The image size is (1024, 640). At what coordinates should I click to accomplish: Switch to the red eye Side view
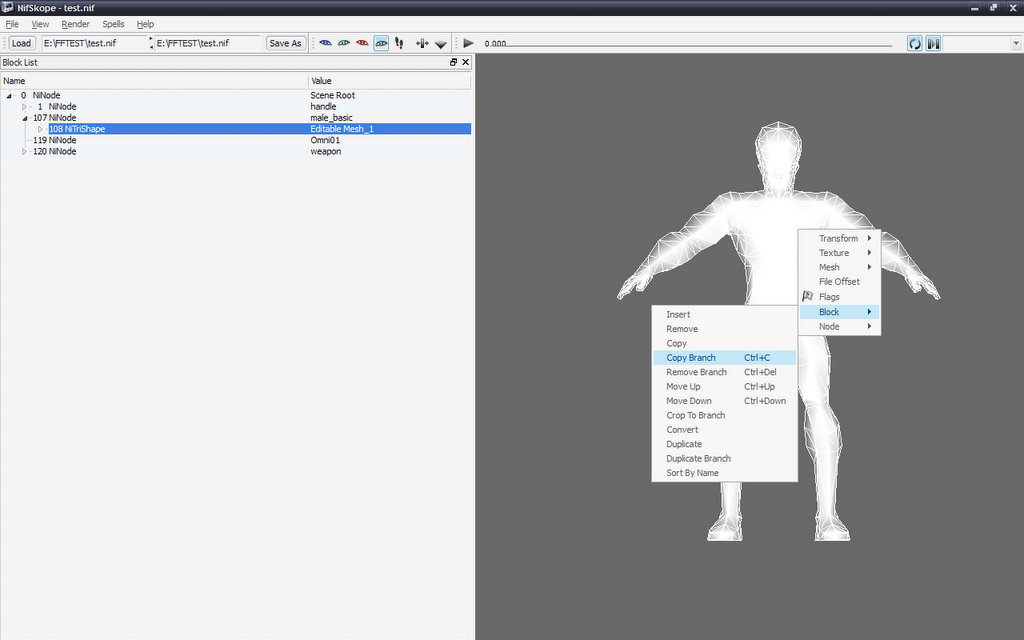pyautogui.click(x=362, y=43)
